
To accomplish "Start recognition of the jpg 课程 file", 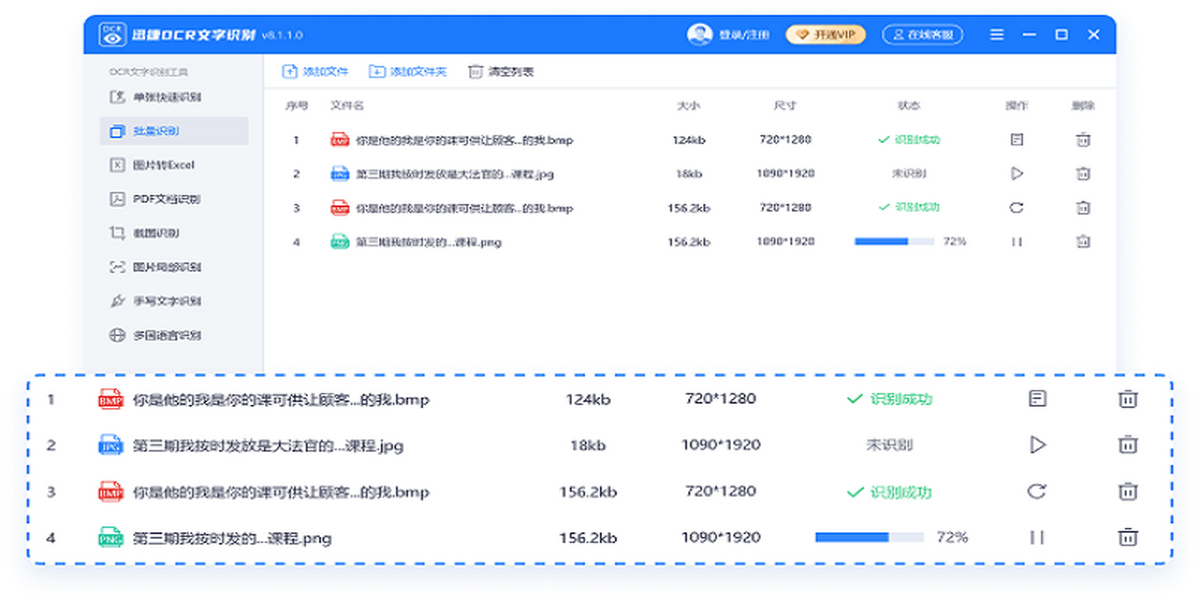I will (1018, 173).
